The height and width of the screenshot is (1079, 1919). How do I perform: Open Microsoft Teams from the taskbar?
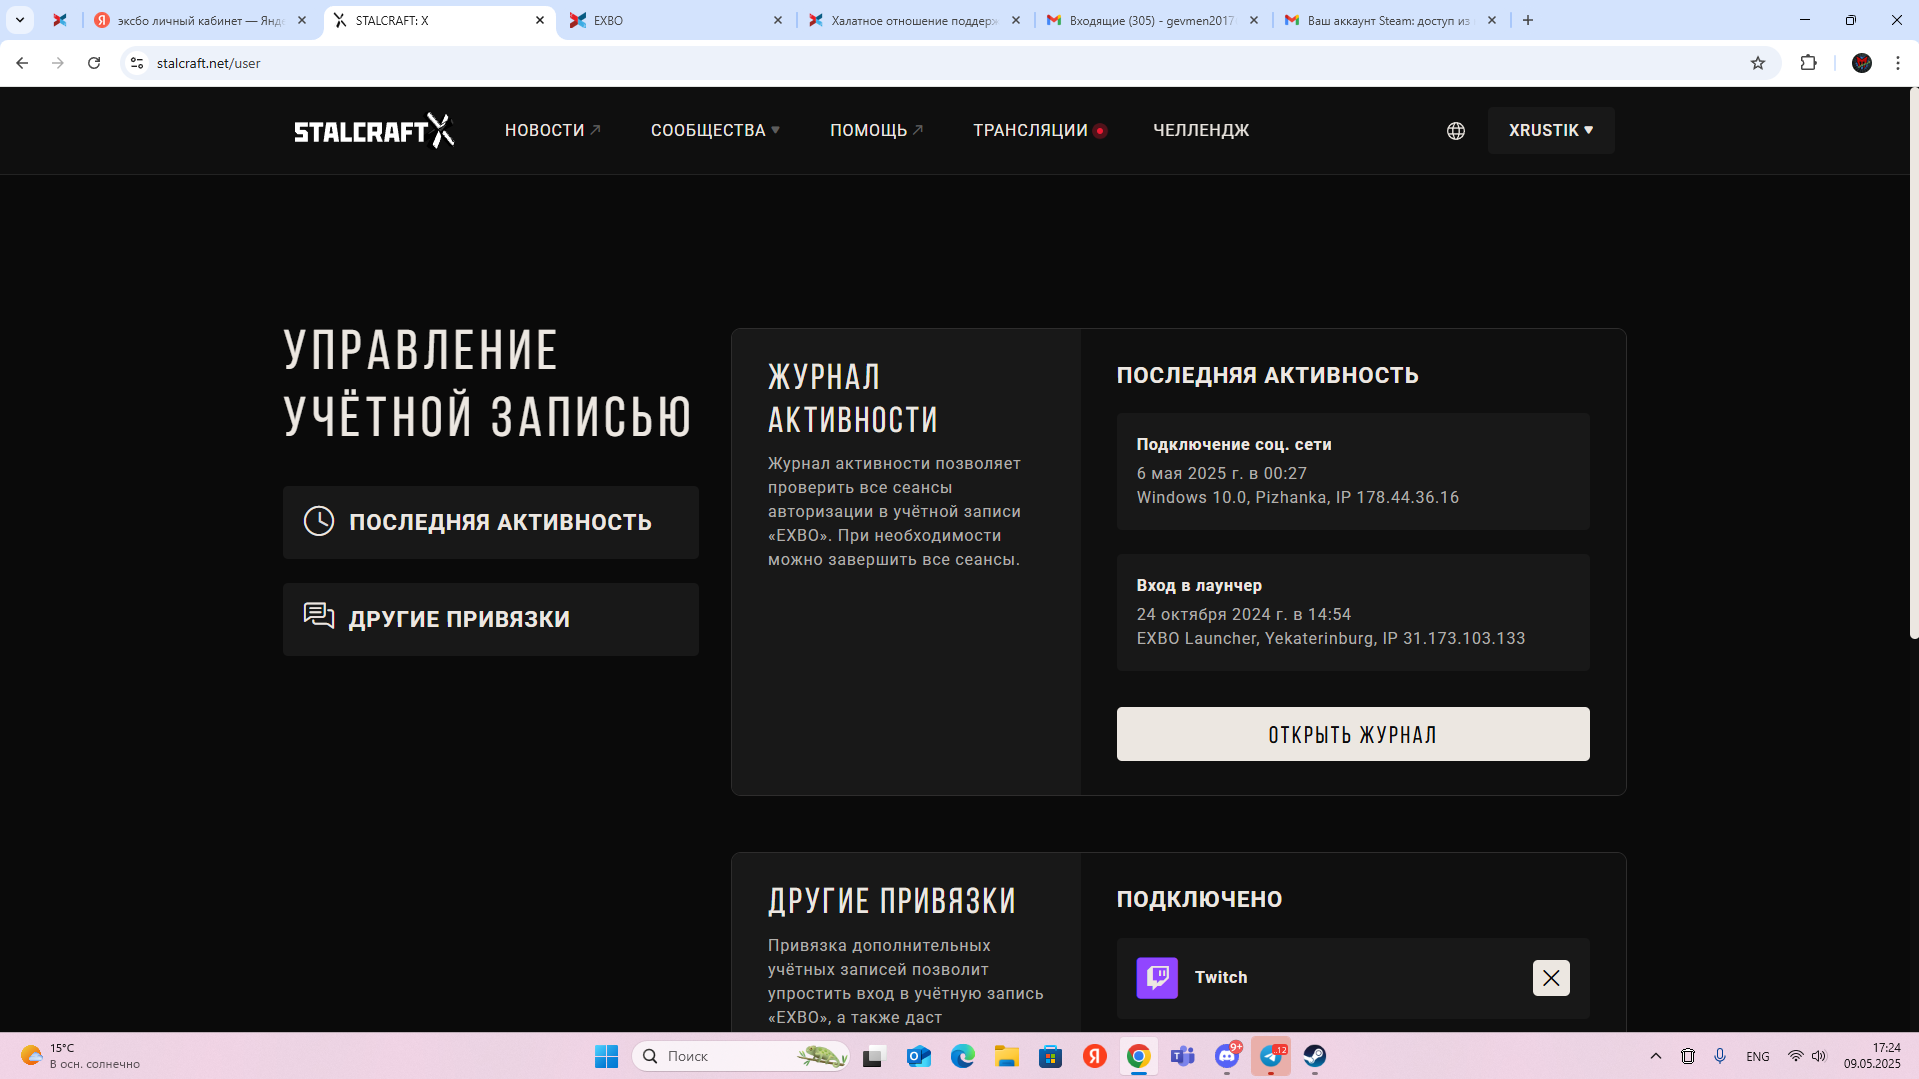pos(1183,1056)
